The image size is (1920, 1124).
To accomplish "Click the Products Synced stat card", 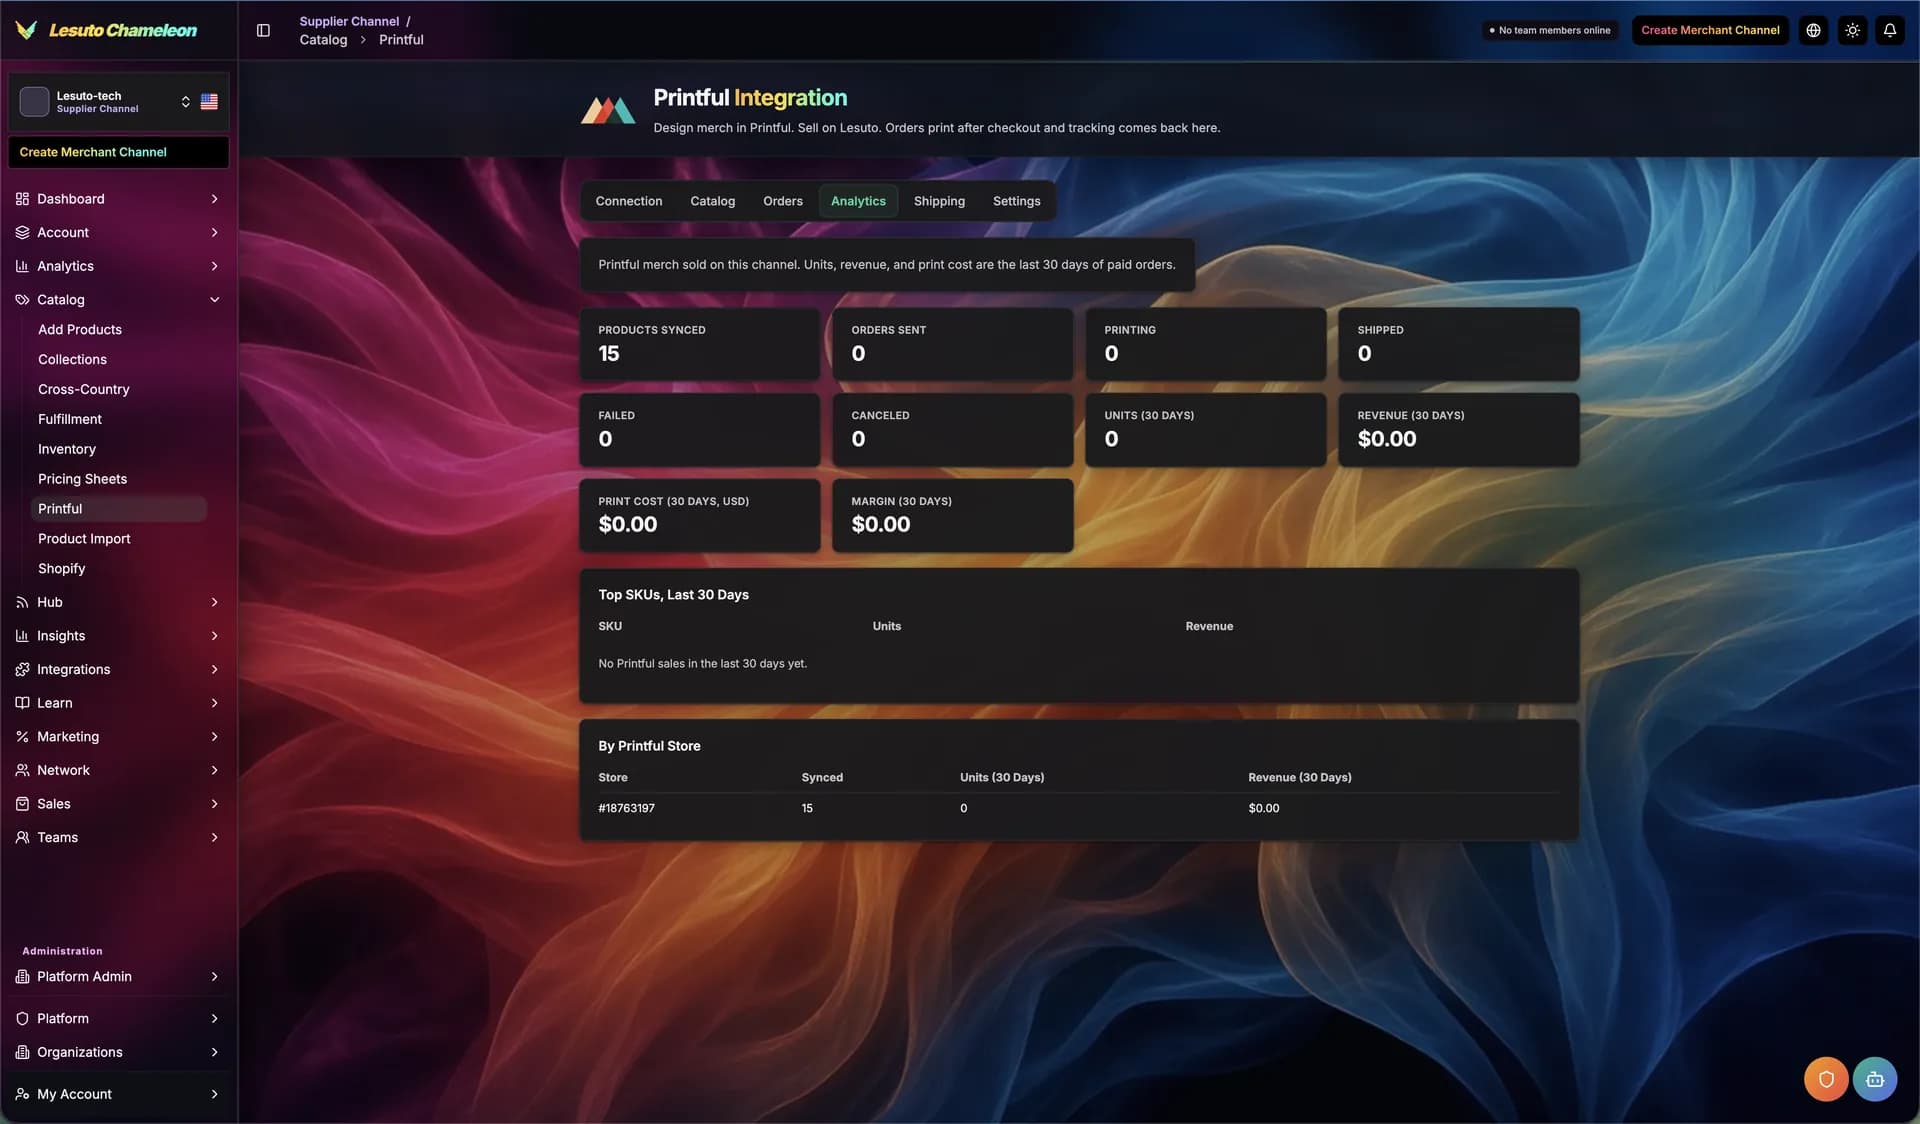I will pos(700,344).
